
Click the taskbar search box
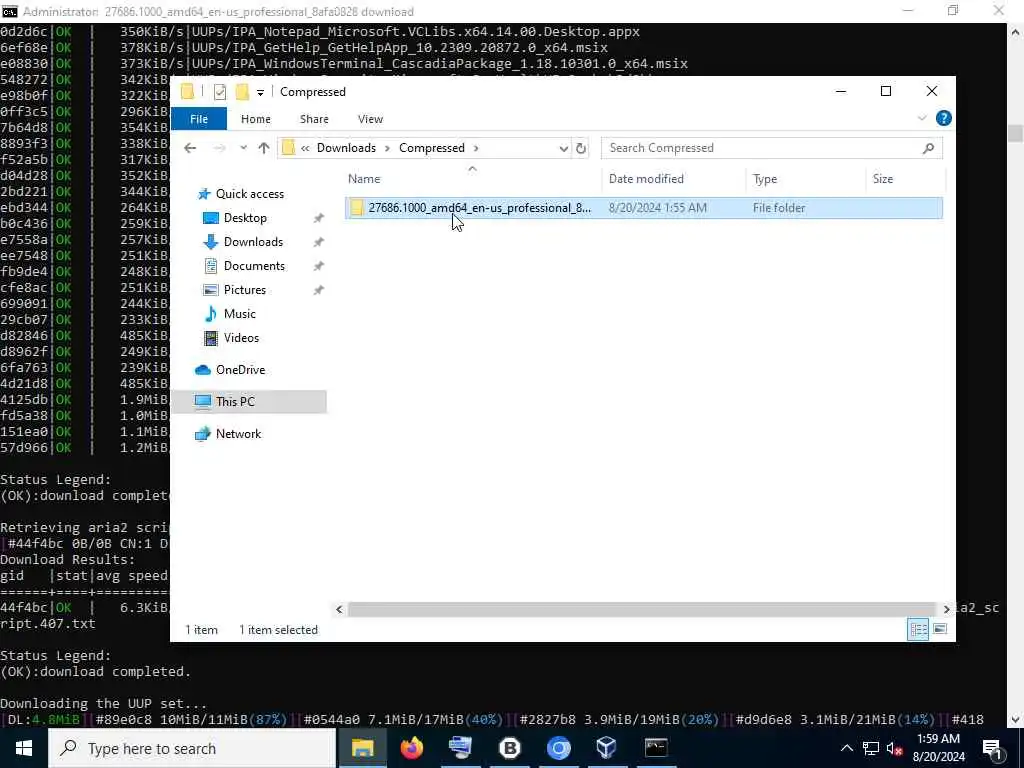192,748
